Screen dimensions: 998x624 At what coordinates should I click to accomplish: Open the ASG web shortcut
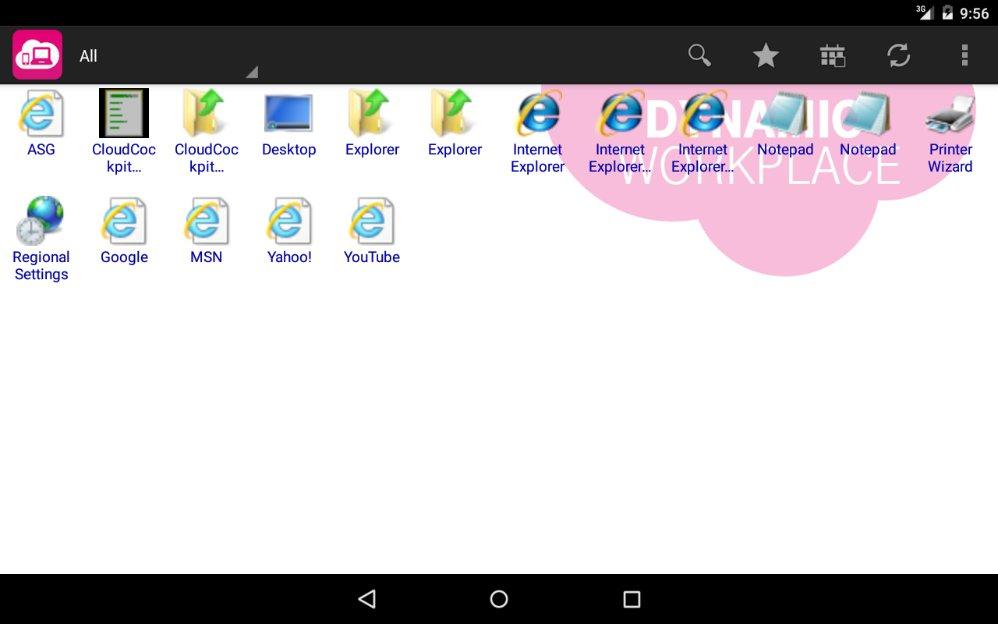41,123
